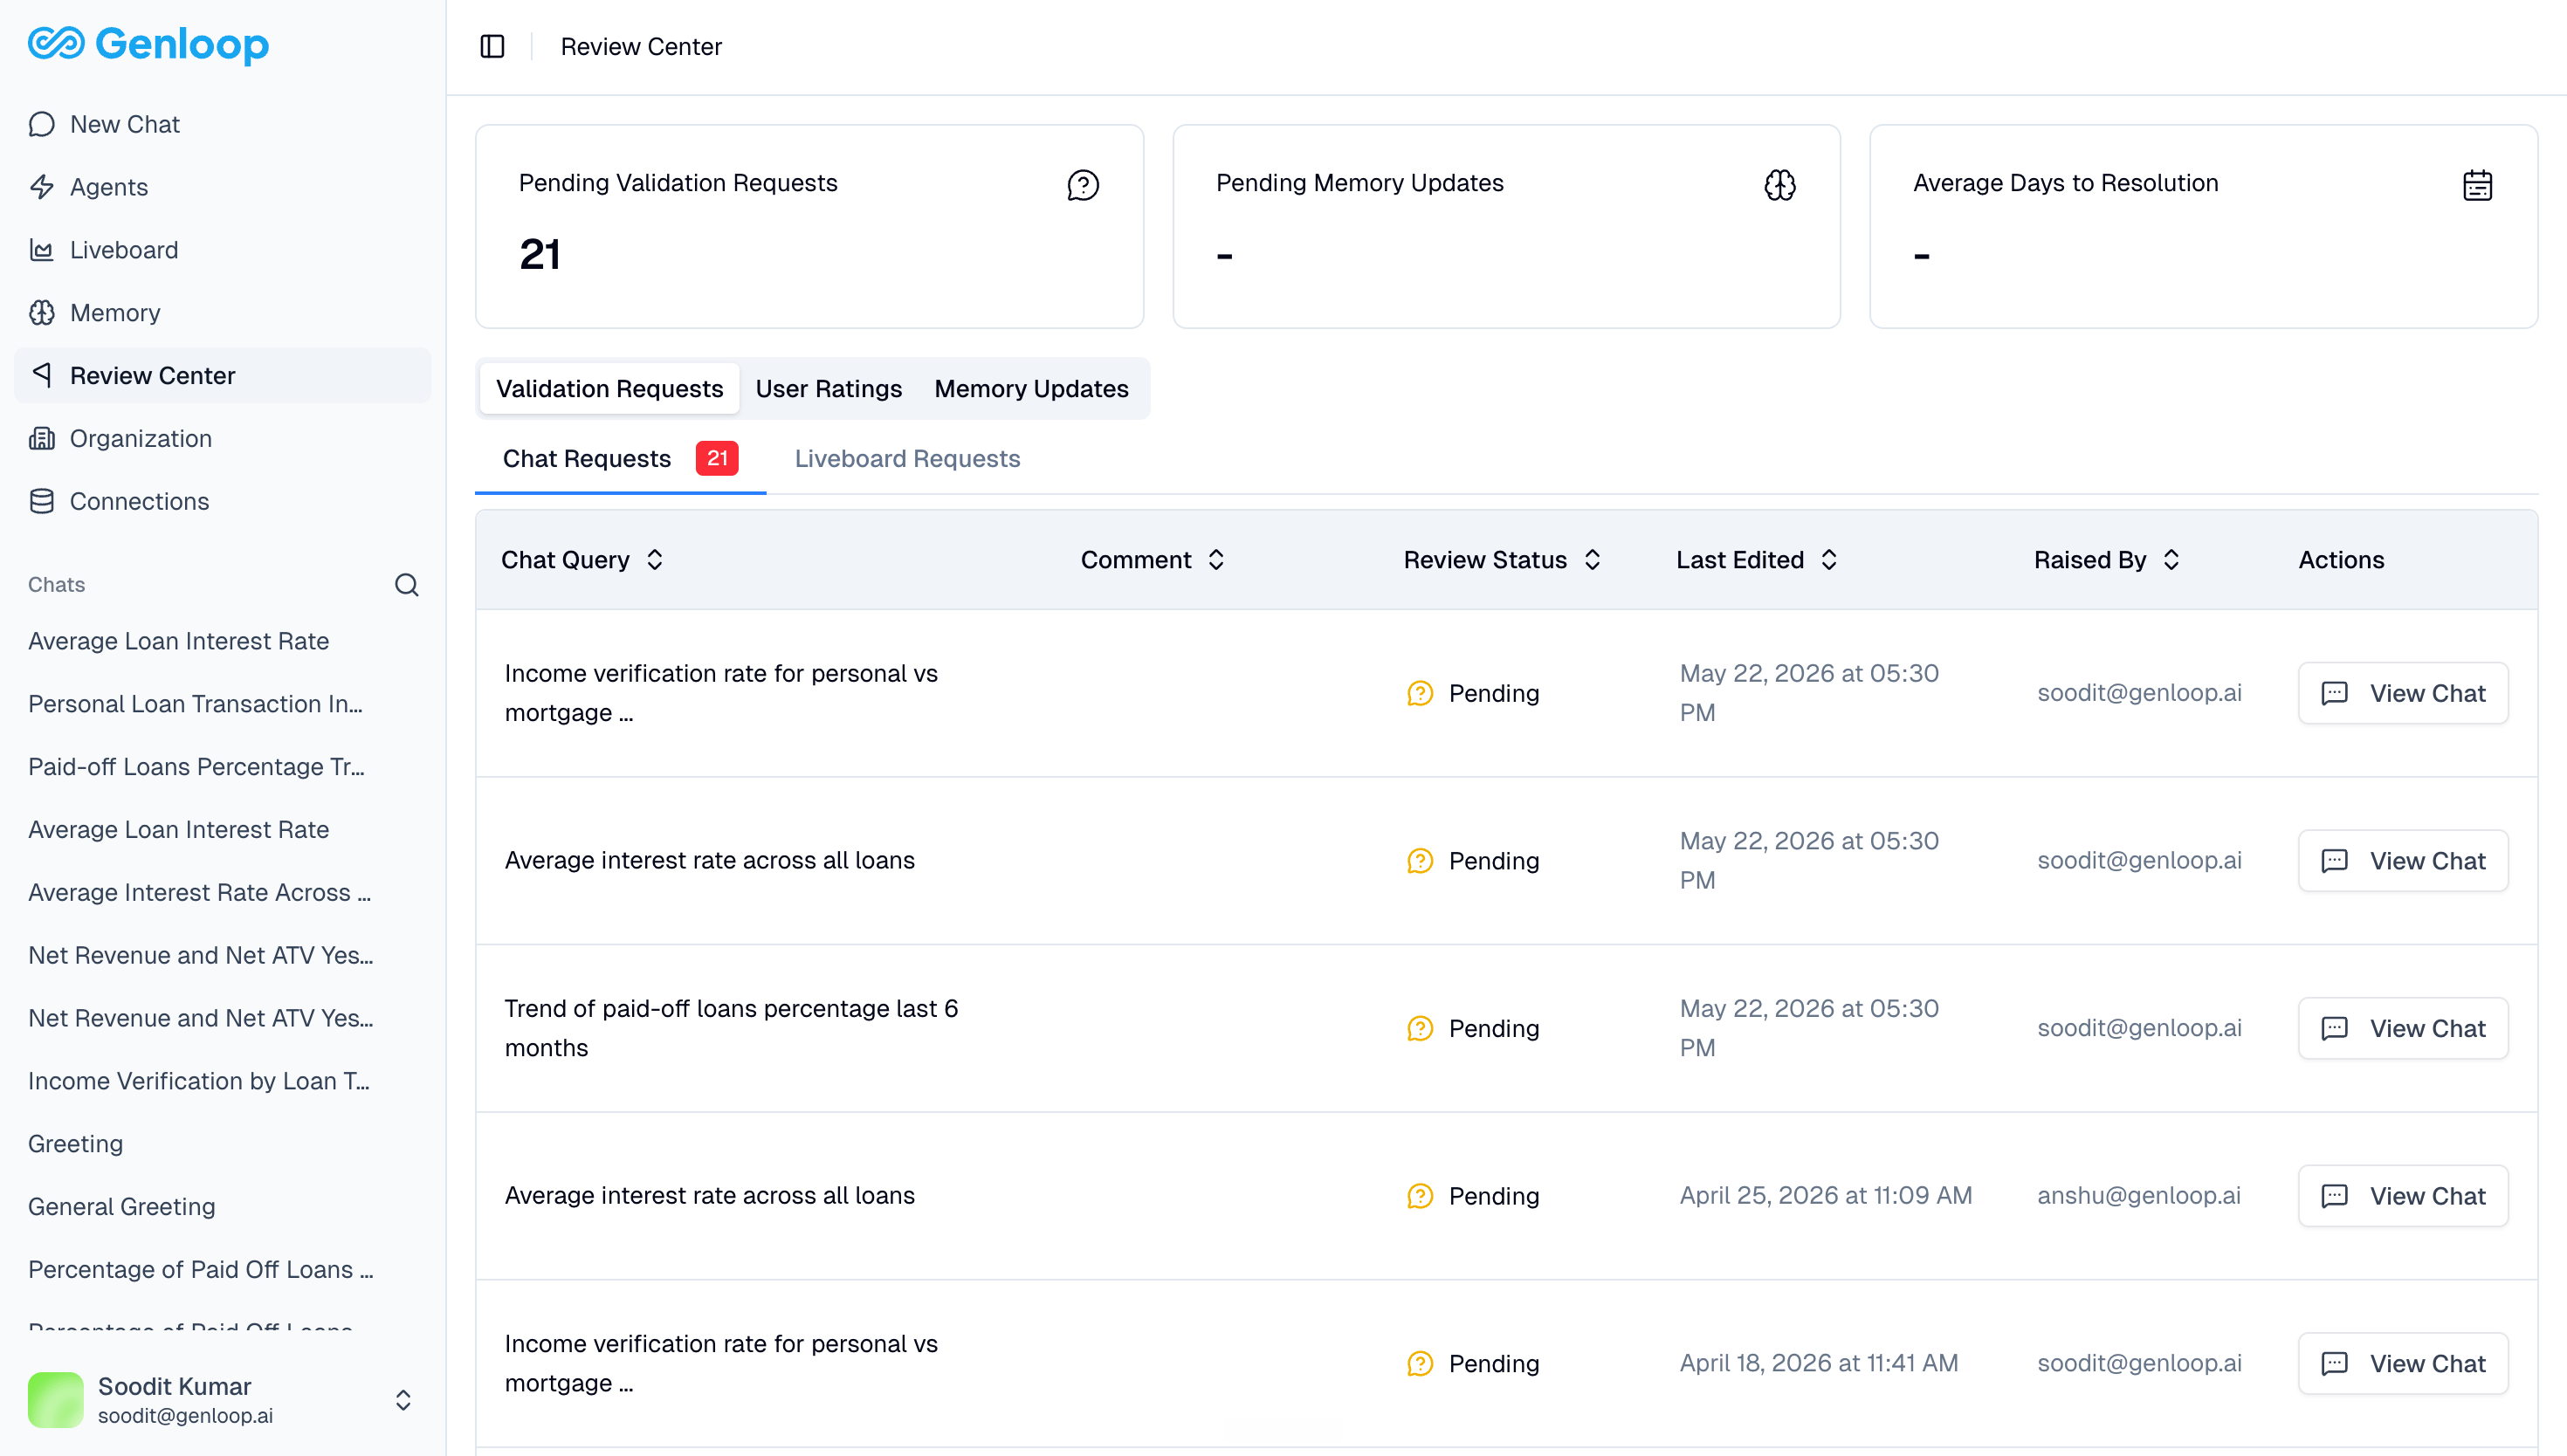This screenshot has height=1456, width=2567.
Task: Go to Agents page
Action: coord(222,187)
